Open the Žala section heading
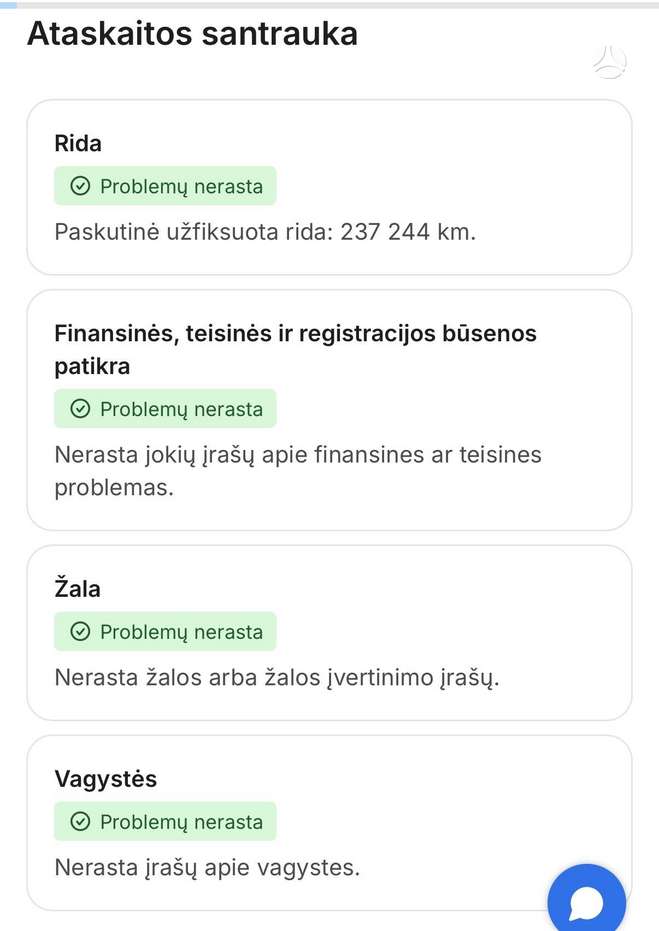Viewport: 659px width, 931px height. (x=77, y=588)
